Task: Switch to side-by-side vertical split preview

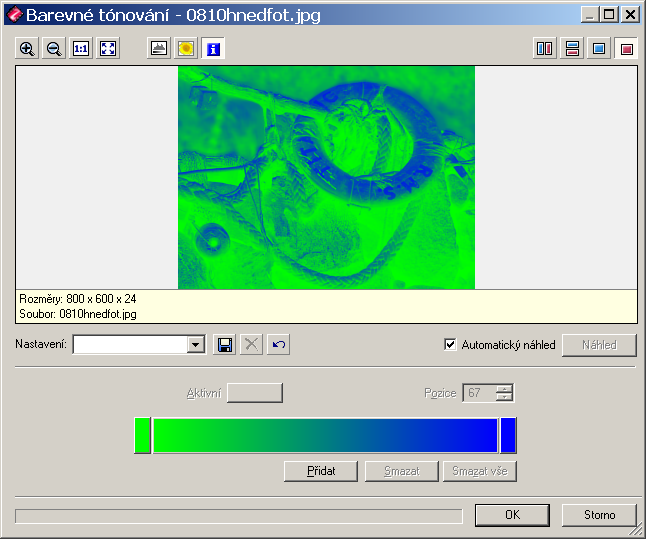Action: point(544,48)
